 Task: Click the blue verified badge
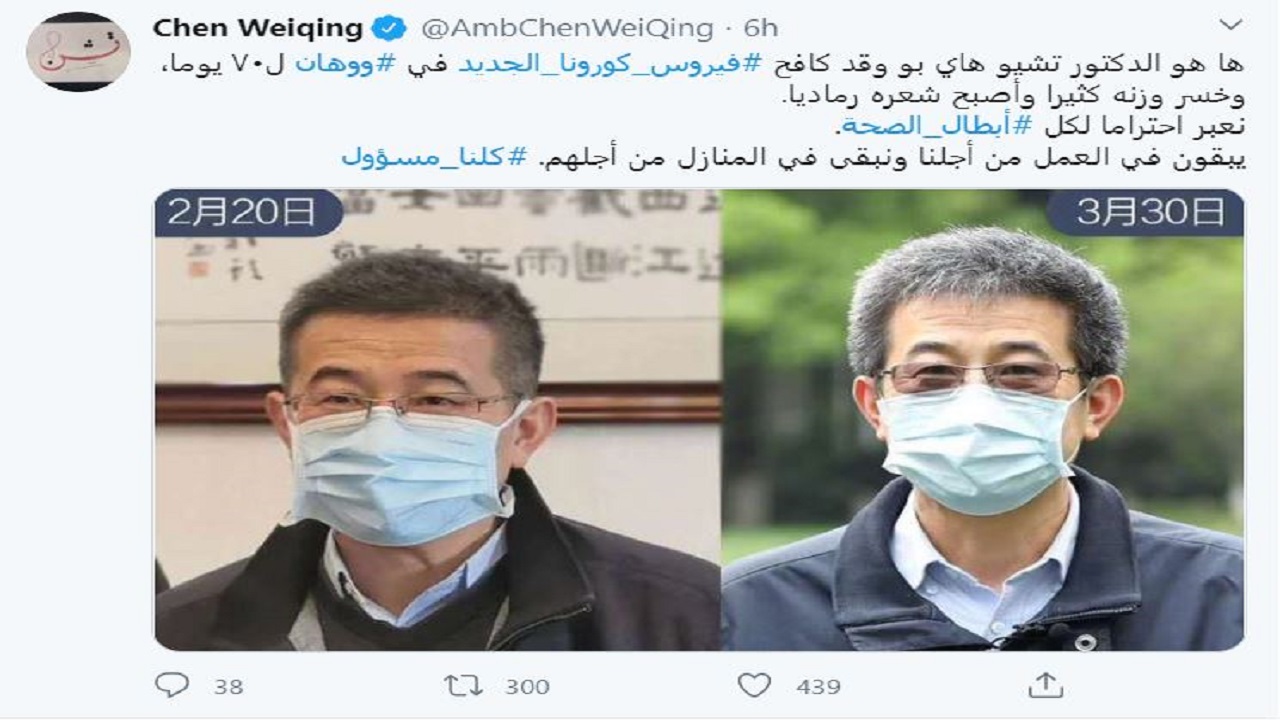tap(389, 29)
